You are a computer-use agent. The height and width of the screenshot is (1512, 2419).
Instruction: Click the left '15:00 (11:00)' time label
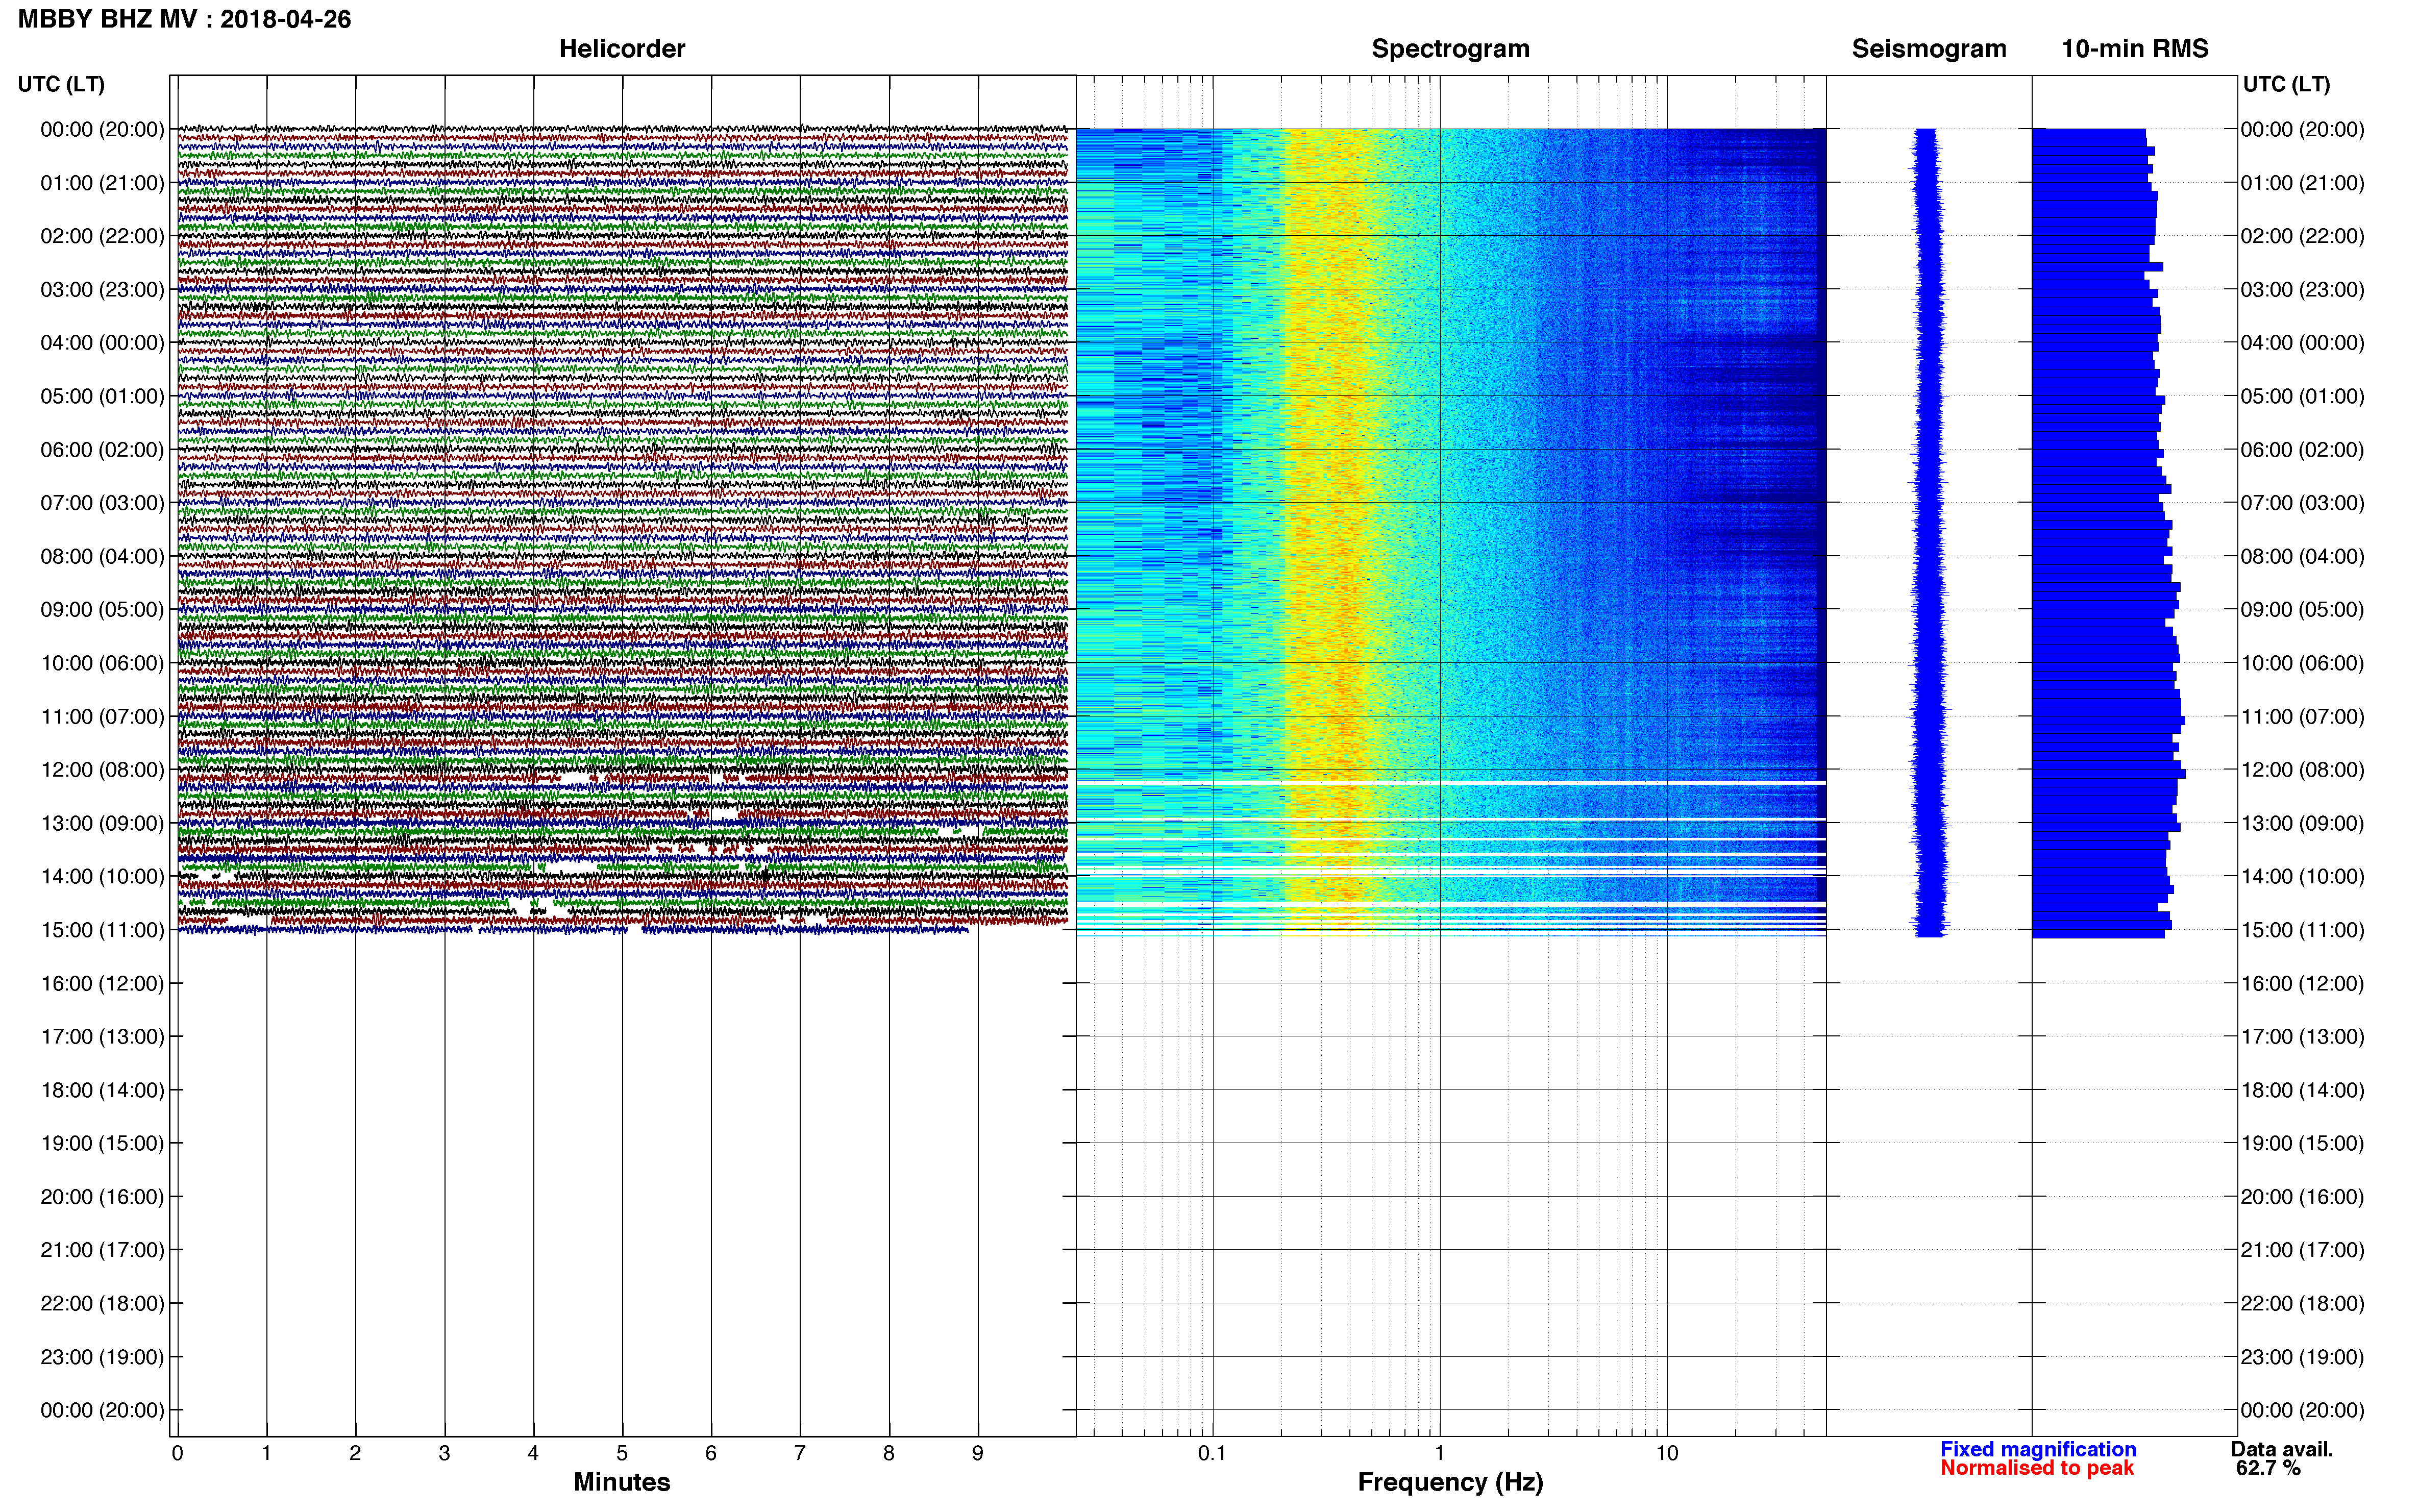click(102, 929)
